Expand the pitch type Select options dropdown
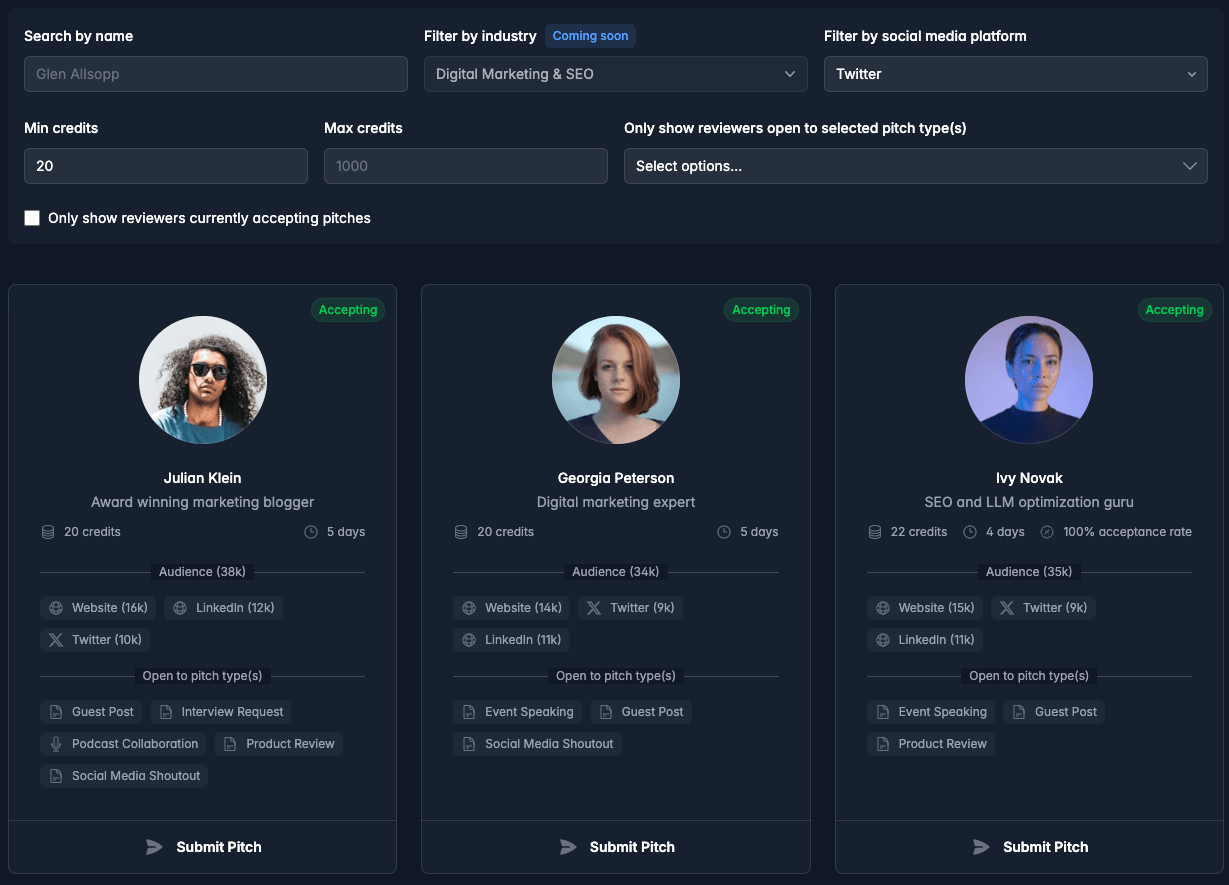Image resolution: width=1229 pixels, height=885 pixels. coord(915,166)
